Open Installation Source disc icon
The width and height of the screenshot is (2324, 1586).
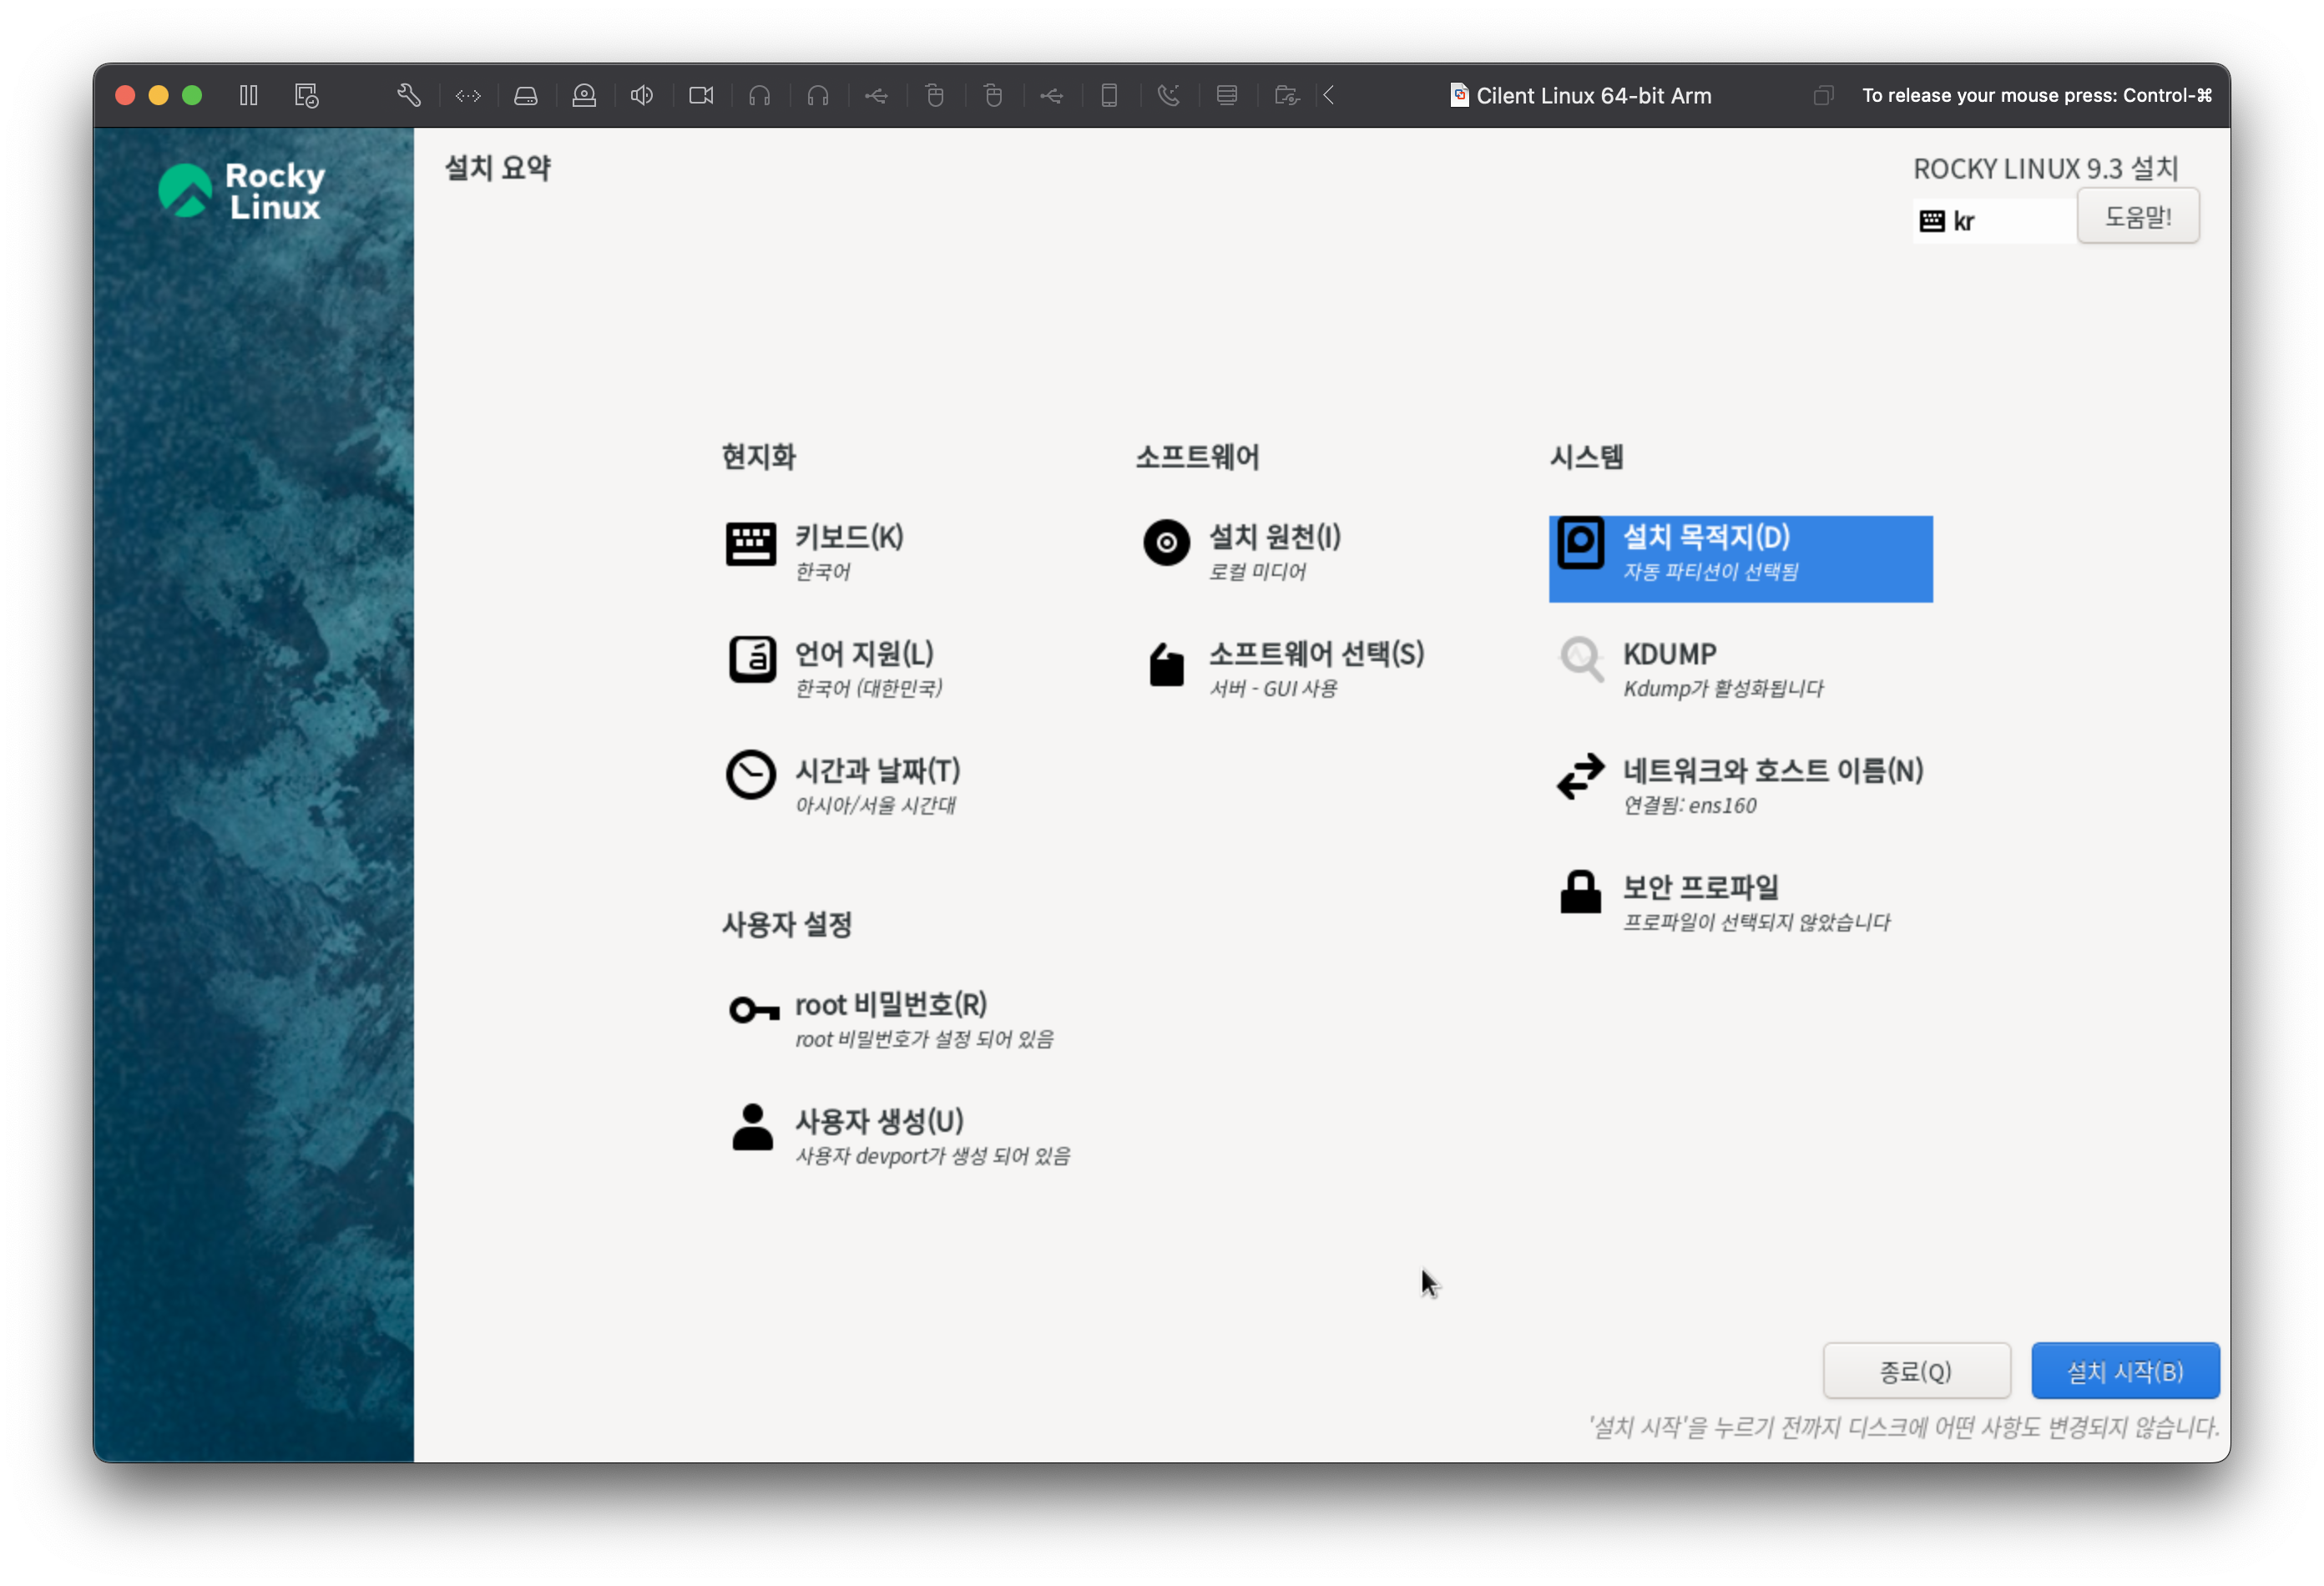[x=1166, y=543]
